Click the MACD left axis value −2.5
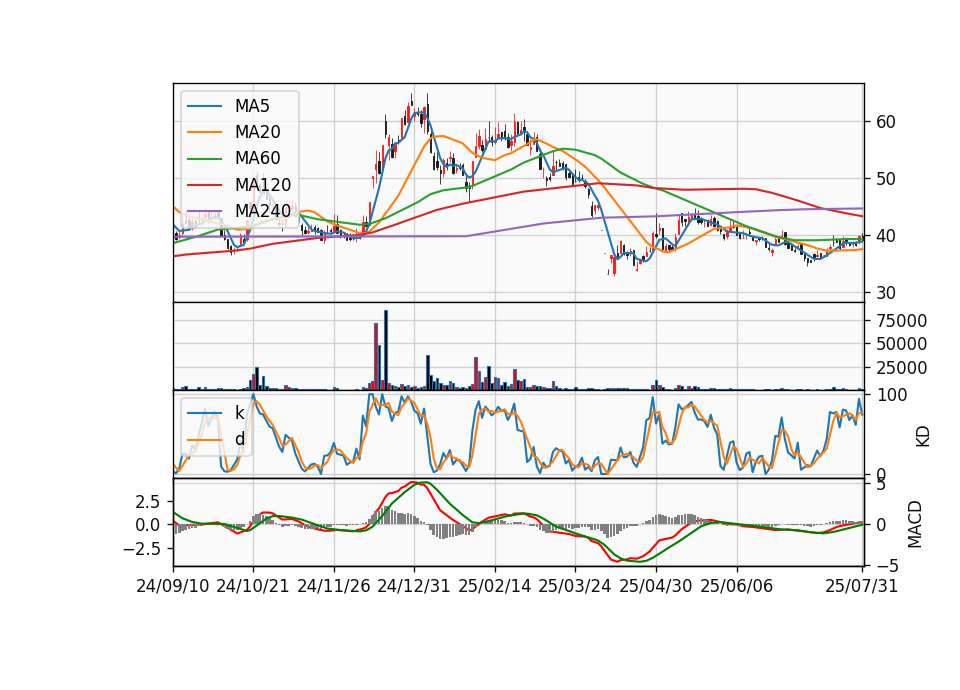 [141, 548]
